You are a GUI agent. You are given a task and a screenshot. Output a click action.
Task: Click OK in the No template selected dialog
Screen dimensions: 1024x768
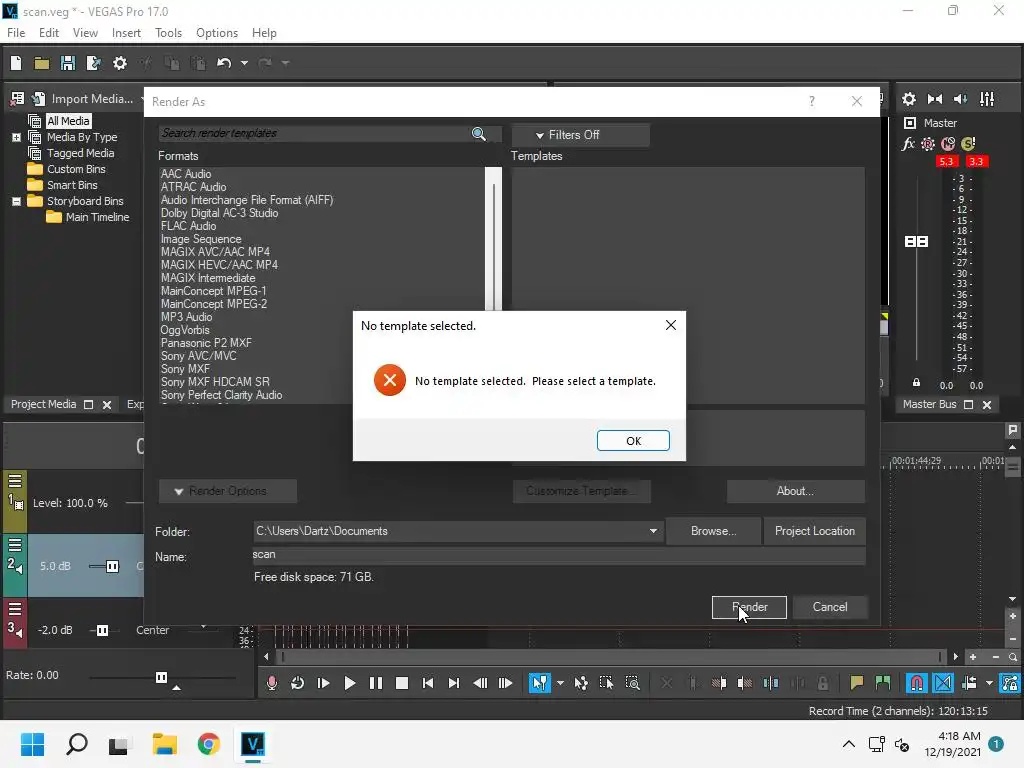coord(633,441)
